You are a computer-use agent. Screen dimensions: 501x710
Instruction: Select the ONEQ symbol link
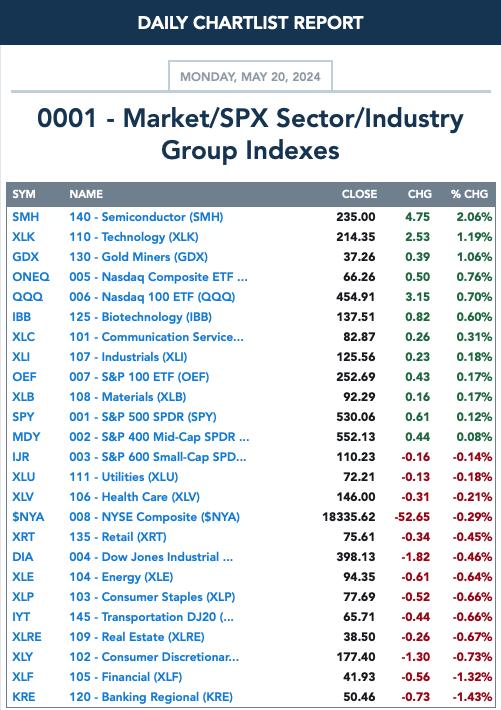coord(31,277)
